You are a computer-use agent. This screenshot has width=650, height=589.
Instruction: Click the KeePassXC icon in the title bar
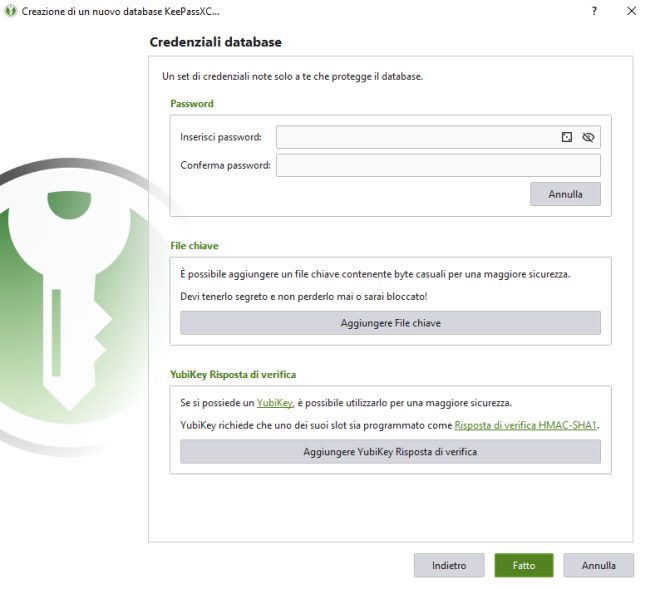pos(10,11)
